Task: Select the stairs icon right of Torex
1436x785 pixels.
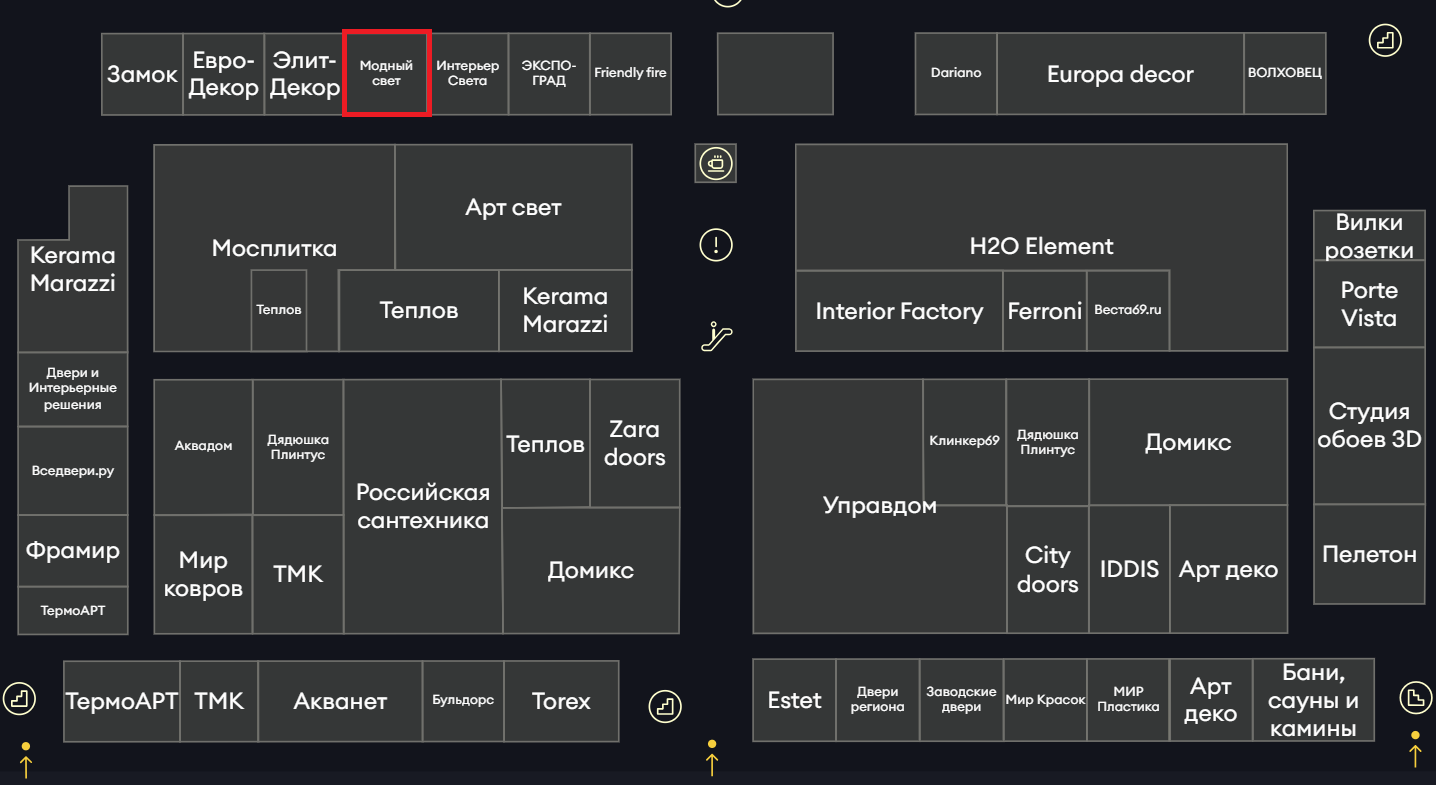Action: pyautogui.click(x=665, y=706)
